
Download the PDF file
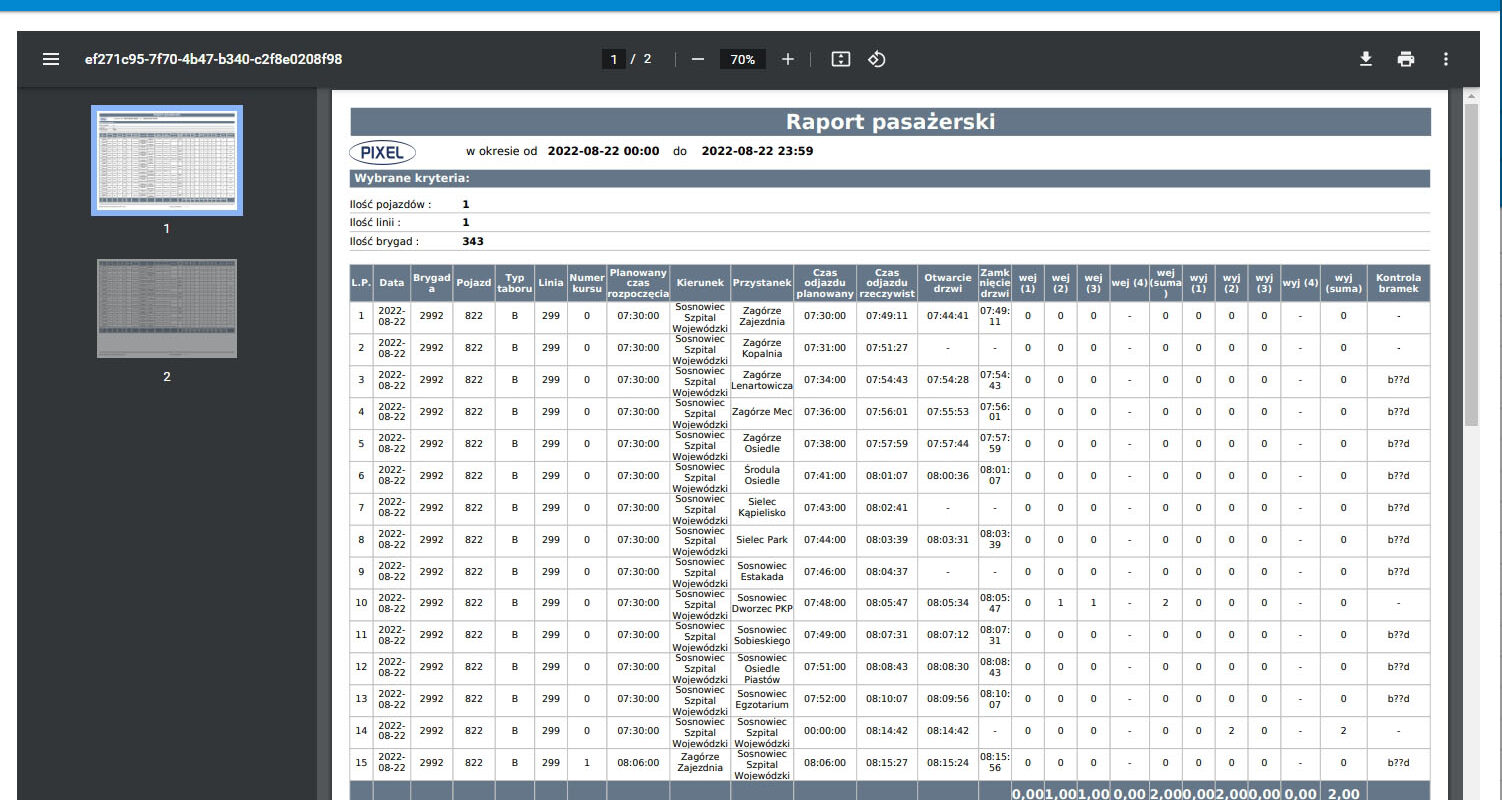[1366, 59]
